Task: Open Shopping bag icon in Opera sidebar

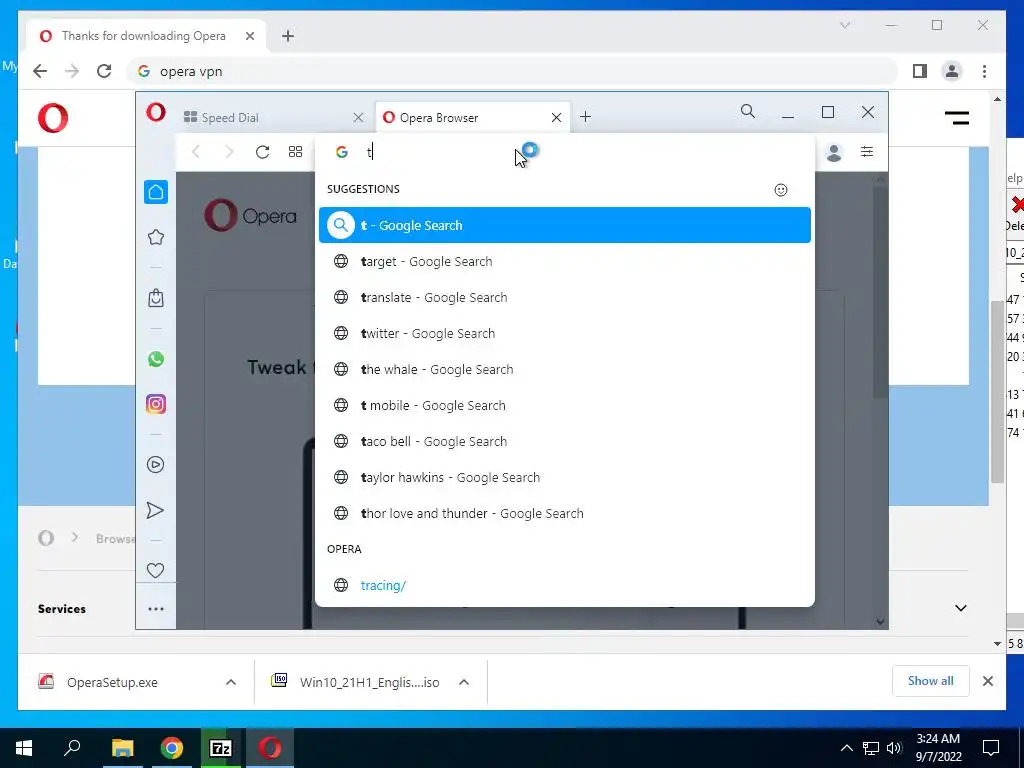Action: 155,298
